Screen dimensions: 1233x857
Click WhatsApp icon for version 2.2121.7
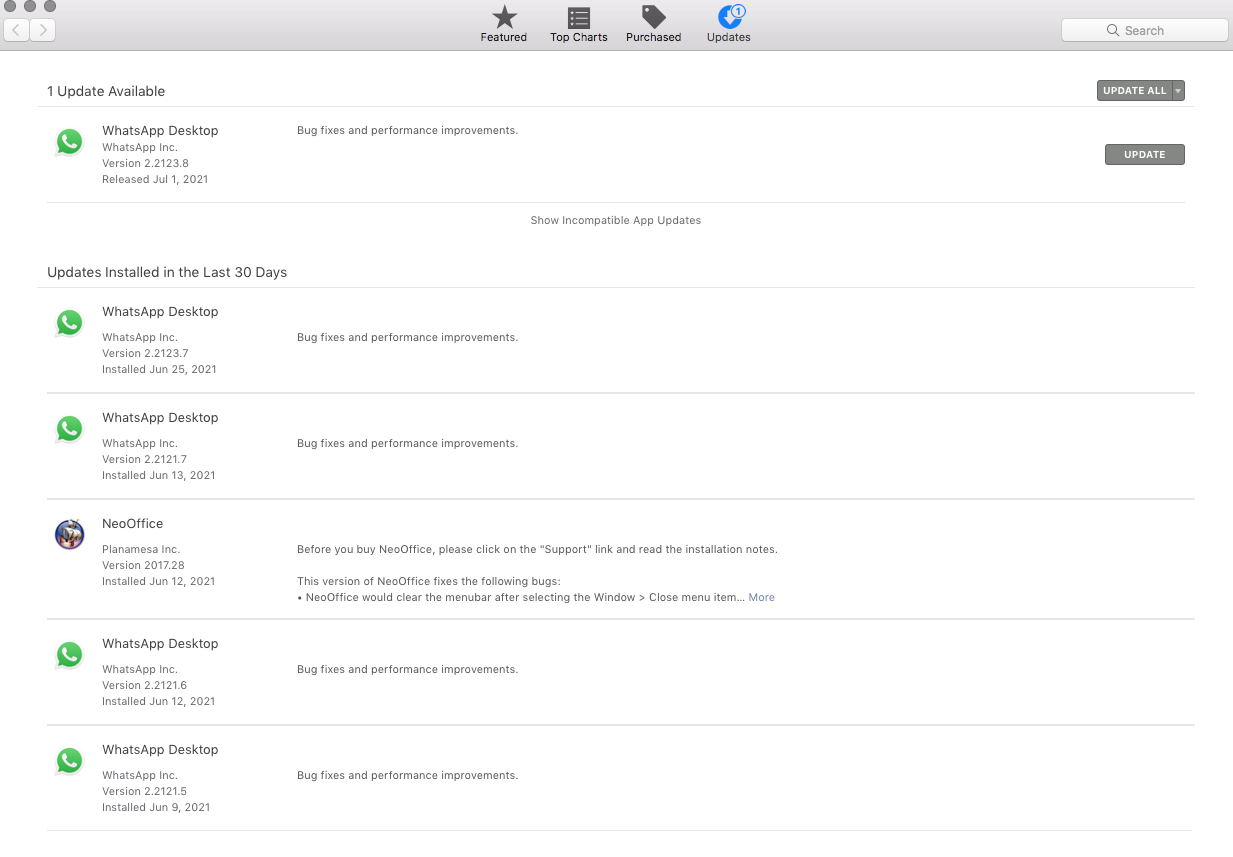pos(69,429)
